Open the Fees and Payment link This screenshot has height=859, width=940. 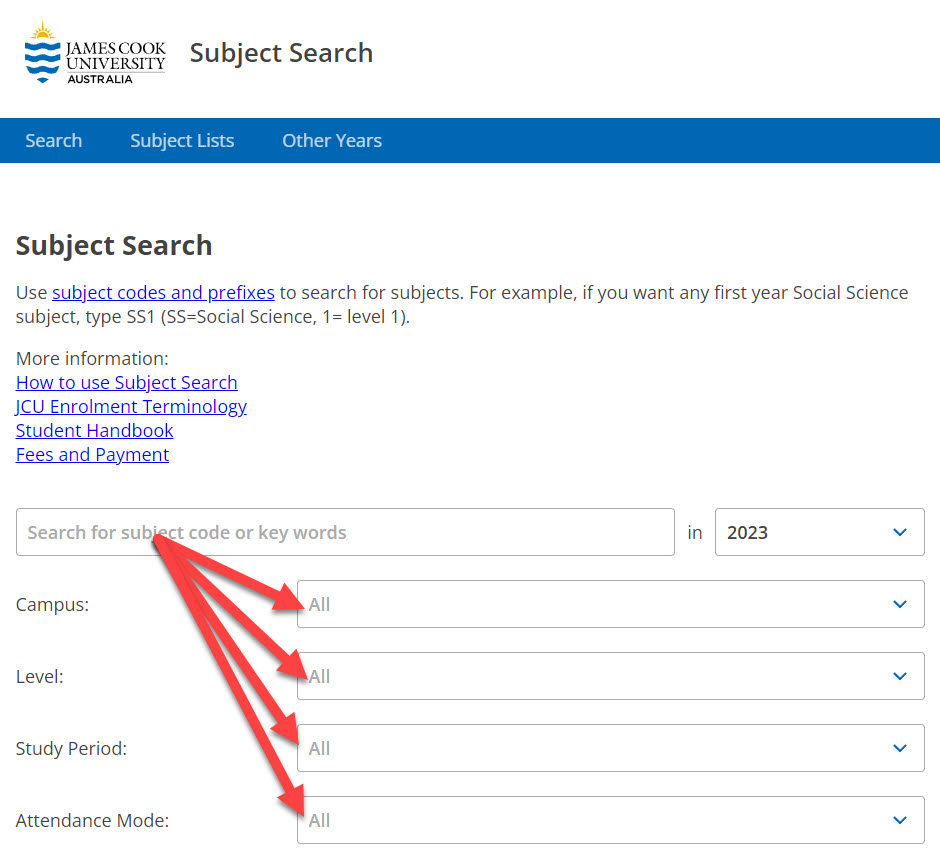click(x=92, y=454)
